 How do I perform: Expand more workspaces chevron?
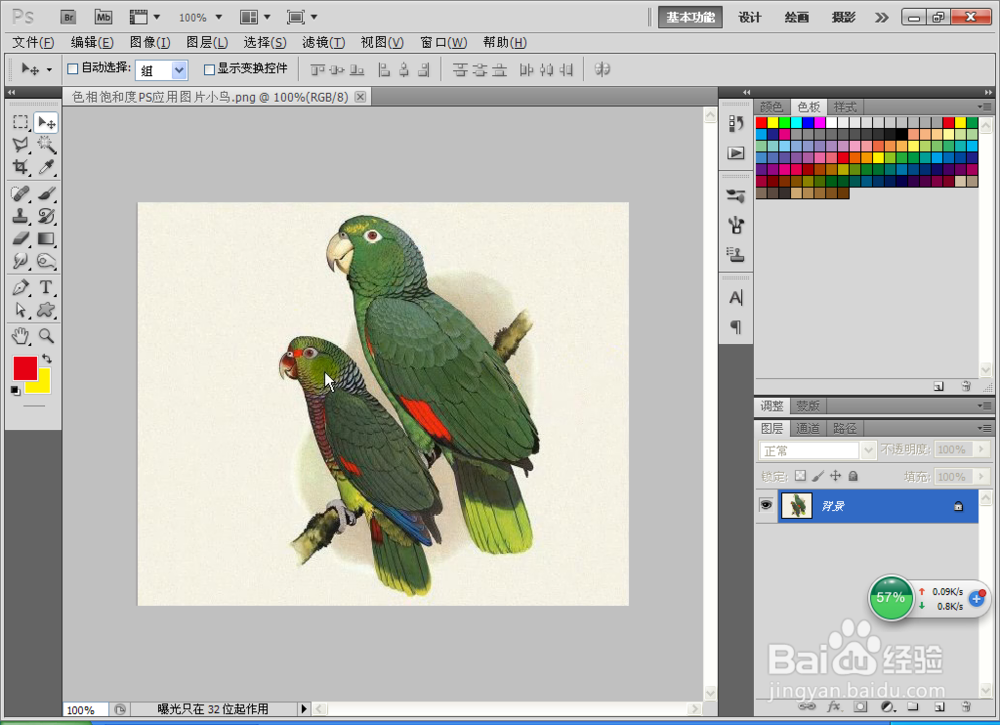(x=882, y=17)
